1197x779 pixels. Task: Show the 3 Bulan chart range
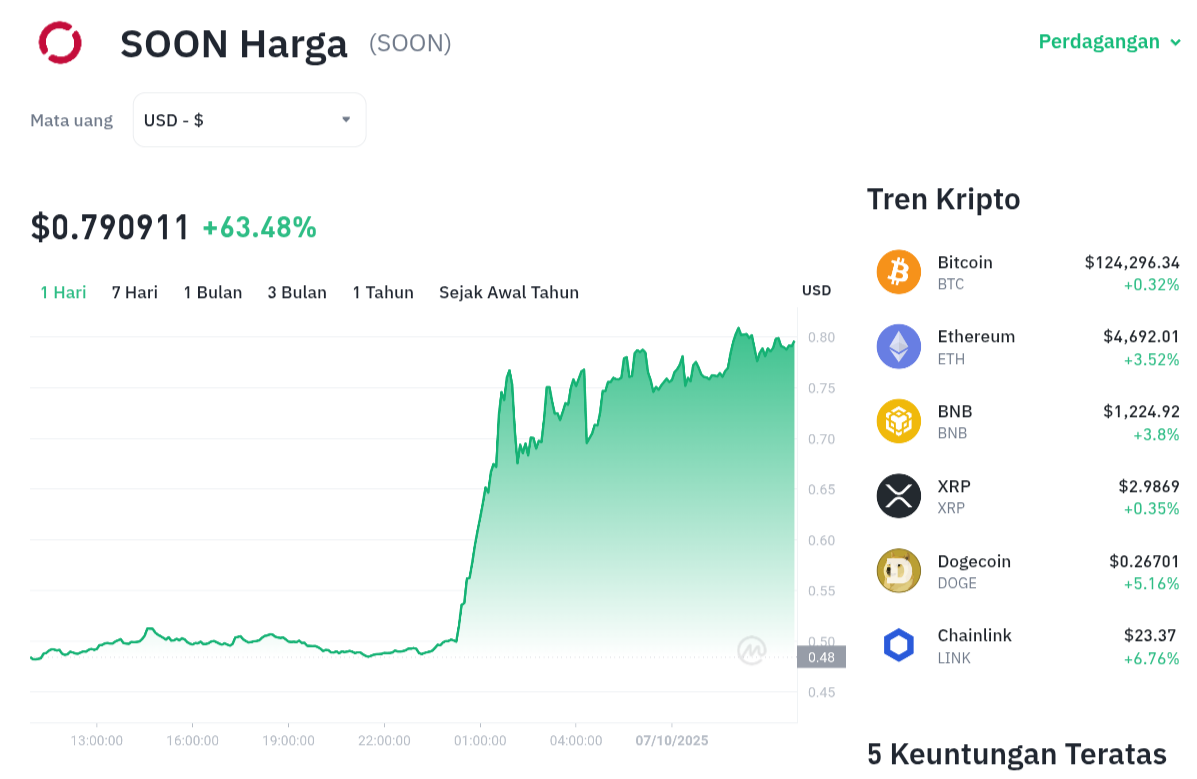coord(297,292)
